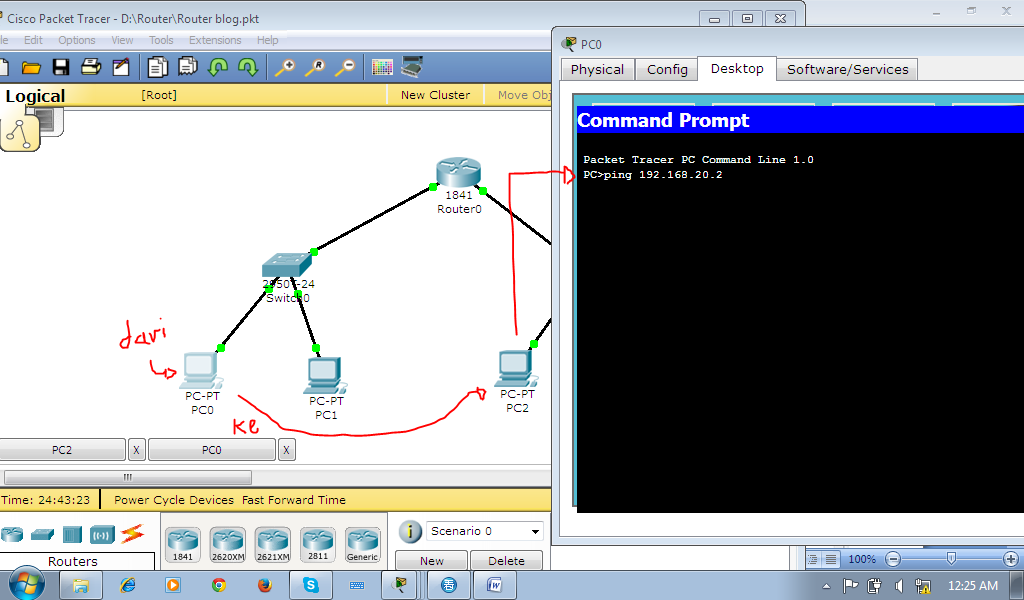Click the New Cluster button

click(434, 94)
